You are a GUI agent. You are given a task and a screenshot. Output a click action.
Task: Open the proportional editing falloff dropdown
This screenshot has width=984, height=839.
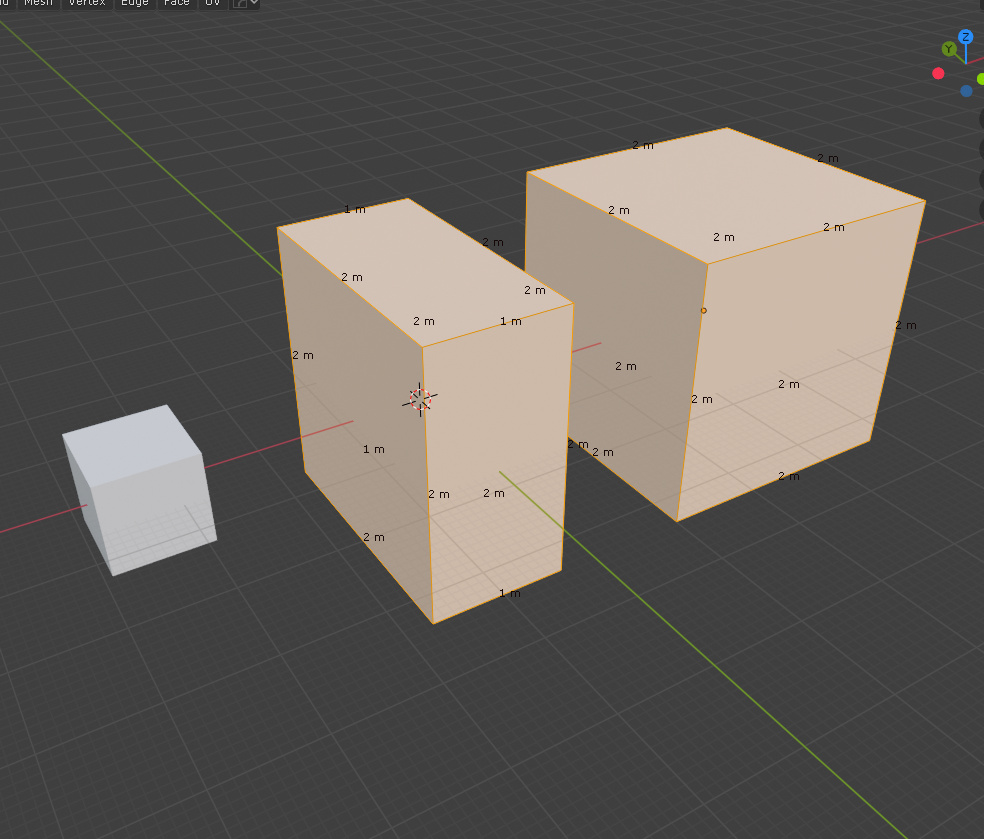tap(253, 4)
